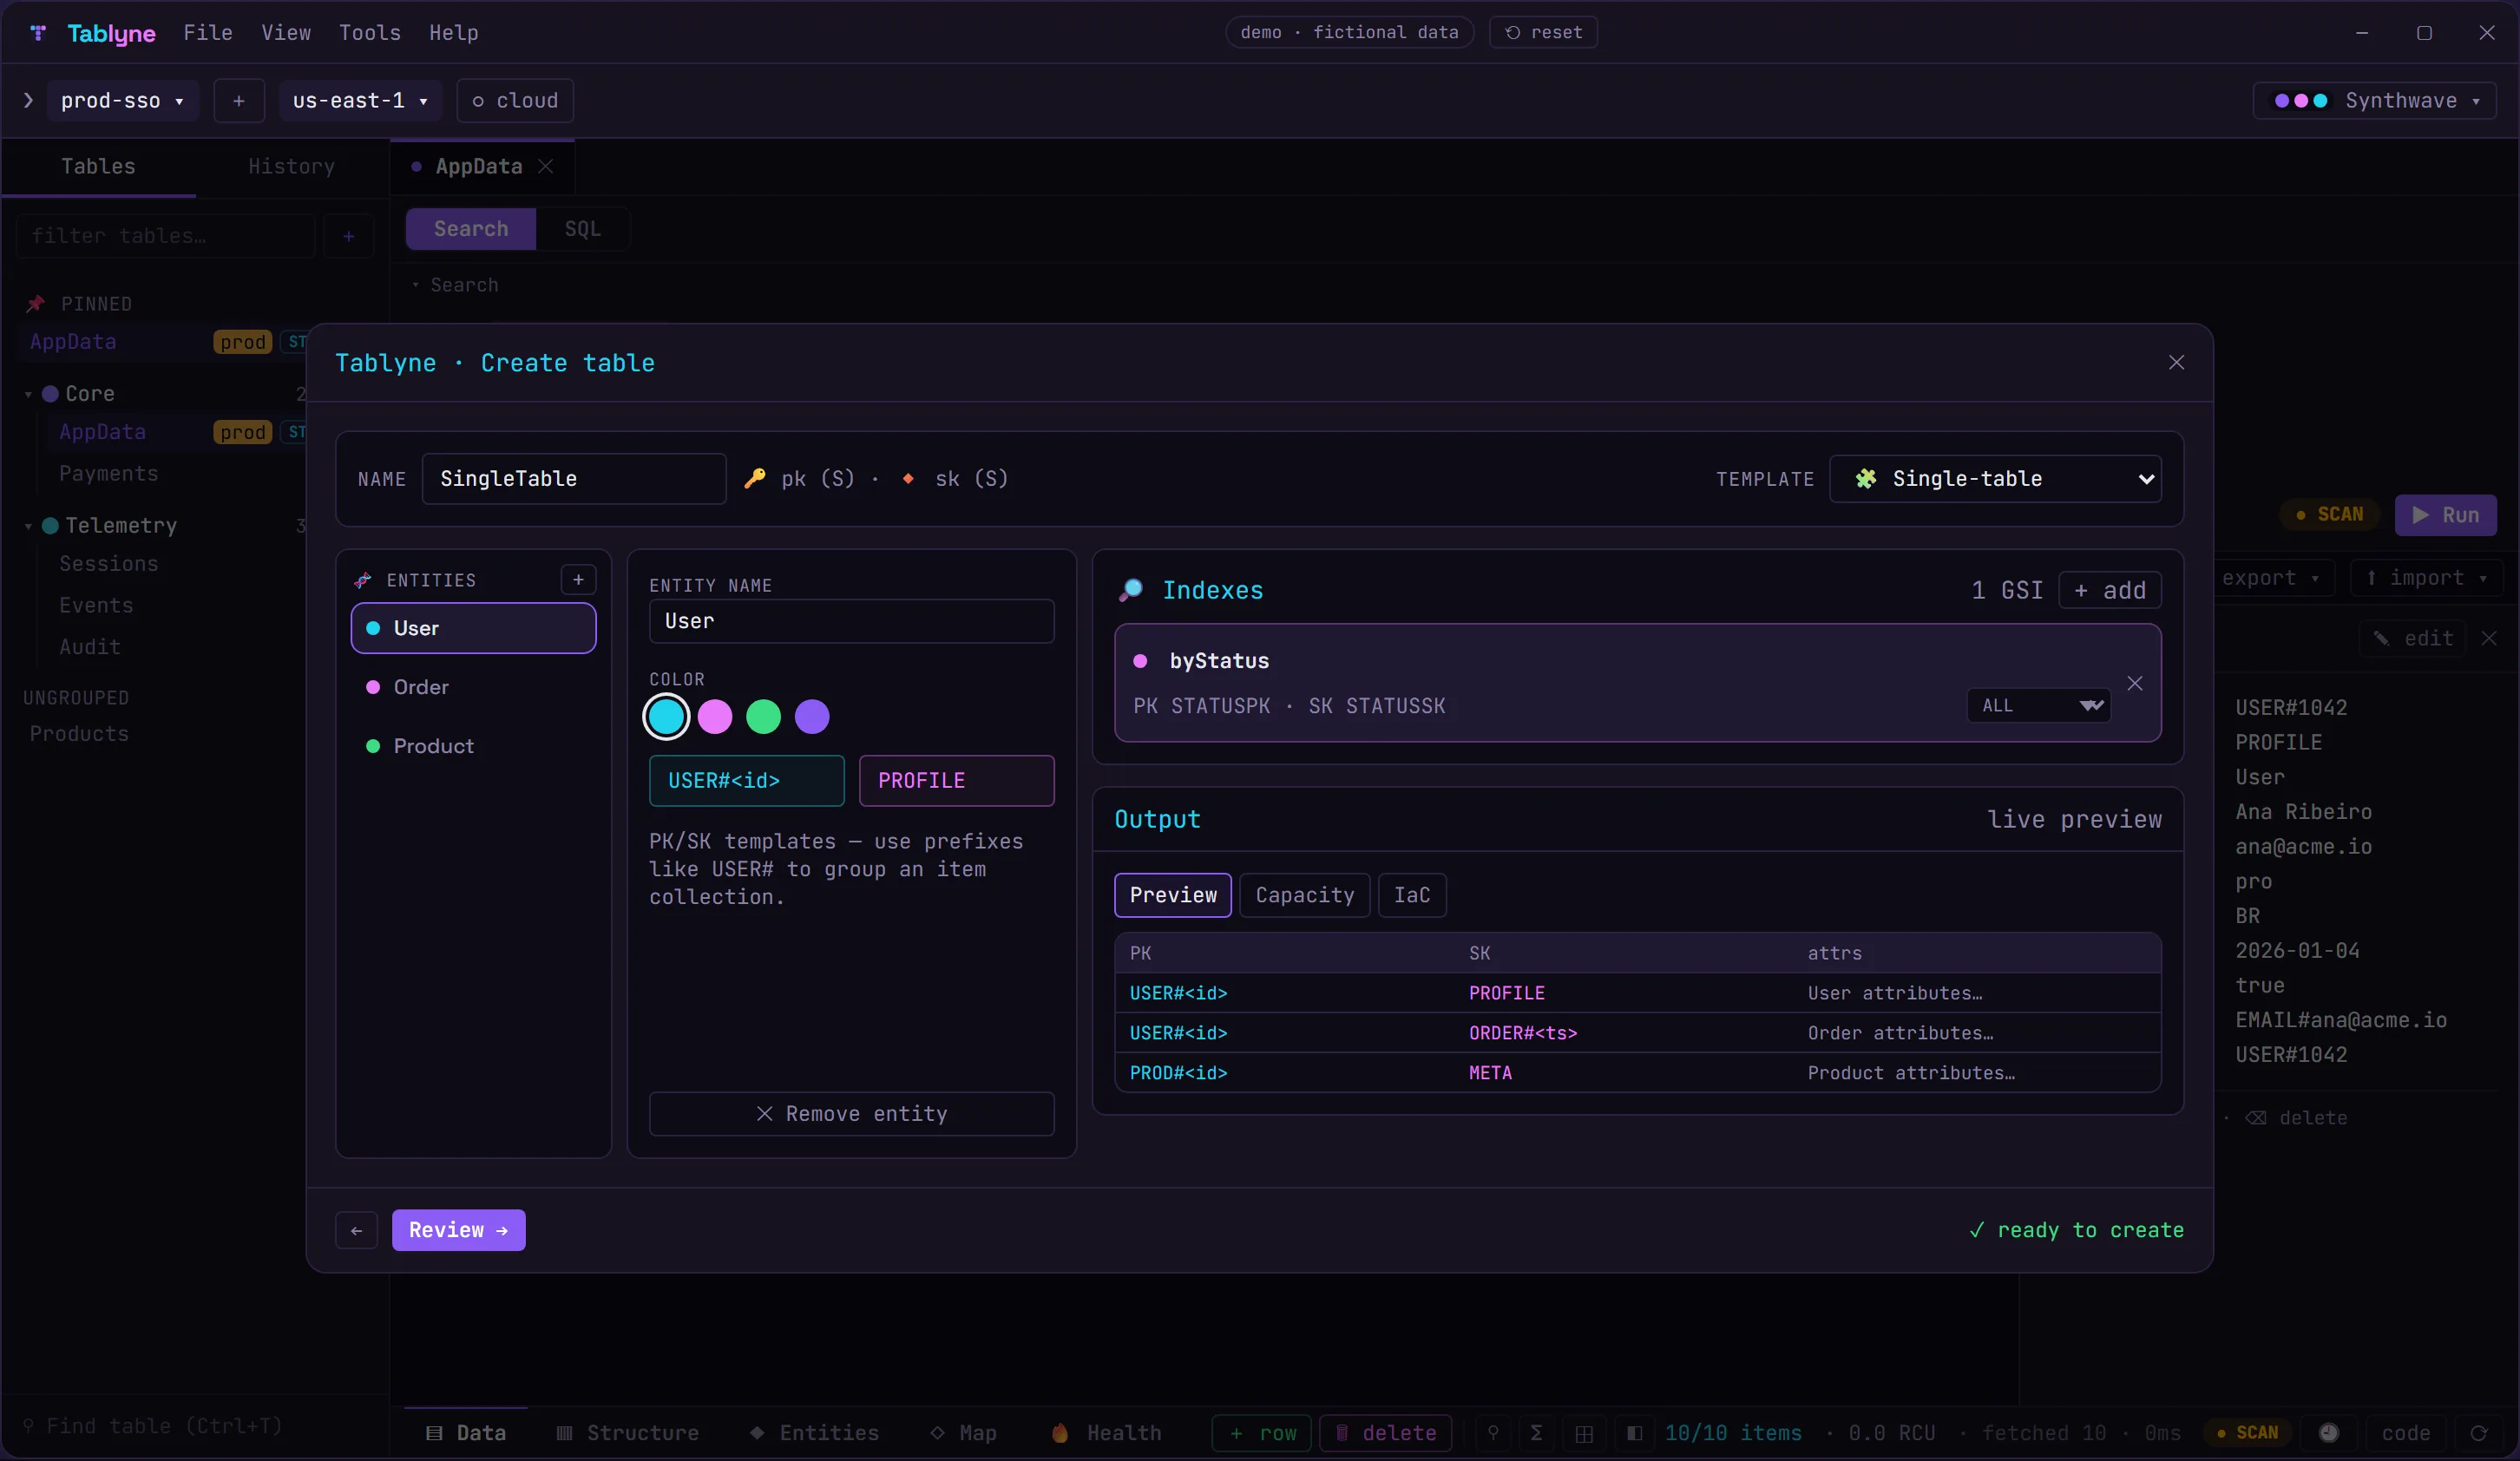Add a new entity with the plus button

click(578, 580)
